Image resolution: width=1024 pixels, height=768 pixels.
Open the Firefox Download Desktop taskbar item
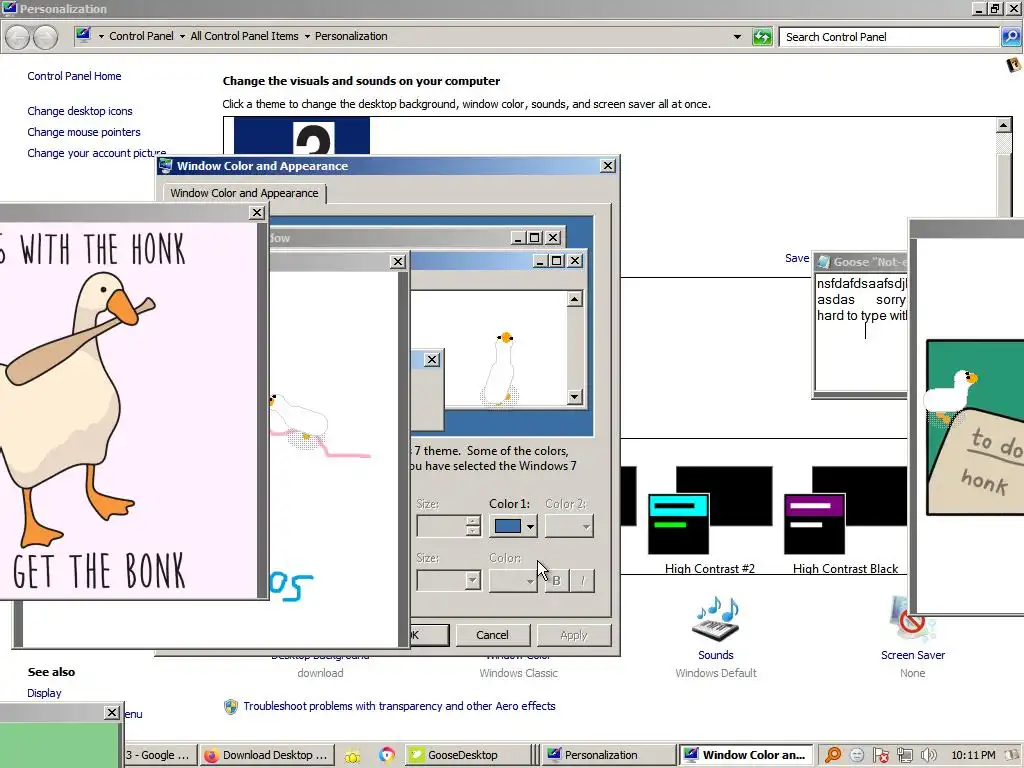click(266, 755)
